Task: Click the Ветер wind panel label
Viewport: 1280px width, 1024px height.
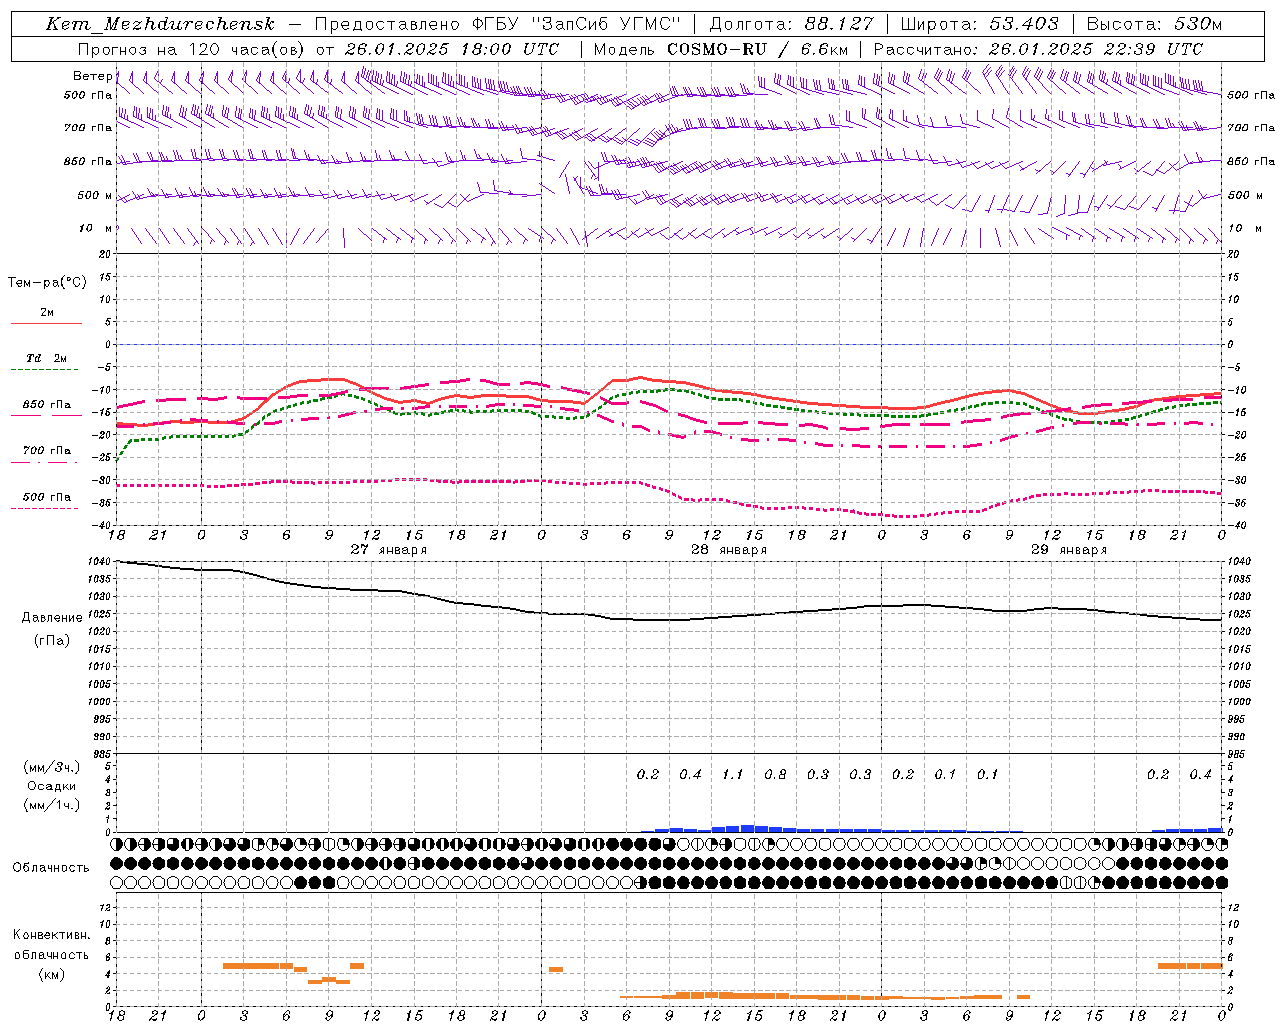Action: (93, 76)
